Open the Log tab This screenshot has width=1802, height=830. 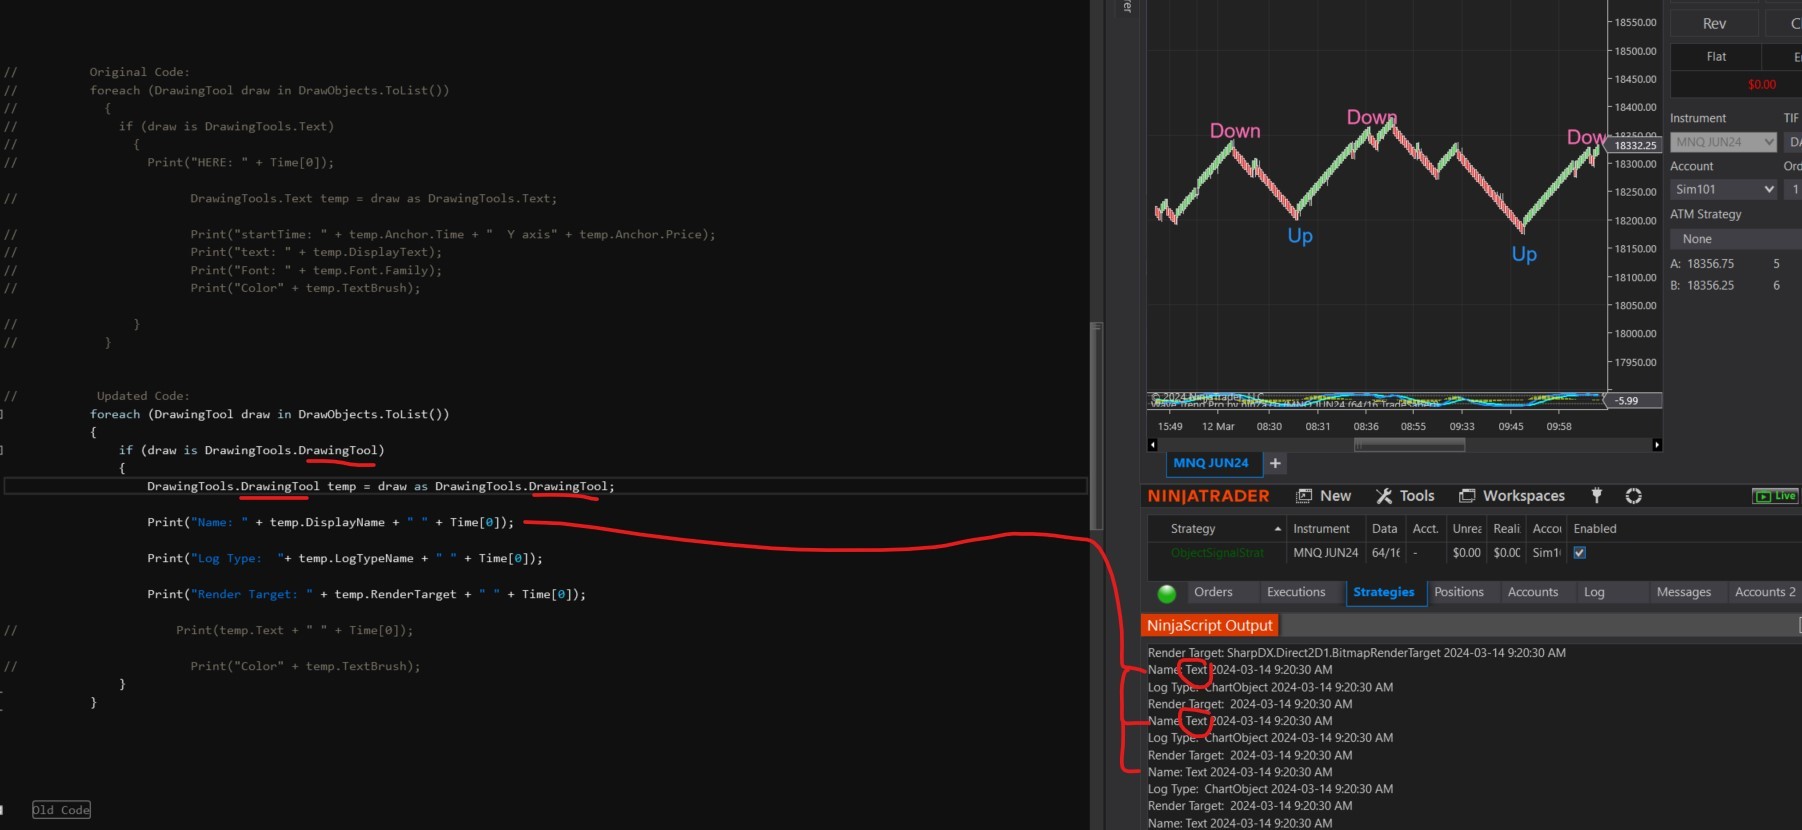coord(1594,593)
